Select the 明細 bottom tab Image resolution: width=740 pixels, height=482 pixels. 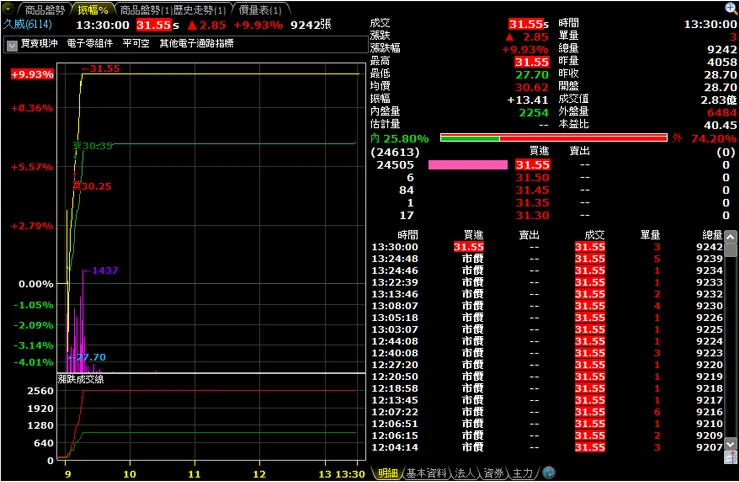click(x=388, y=473)
